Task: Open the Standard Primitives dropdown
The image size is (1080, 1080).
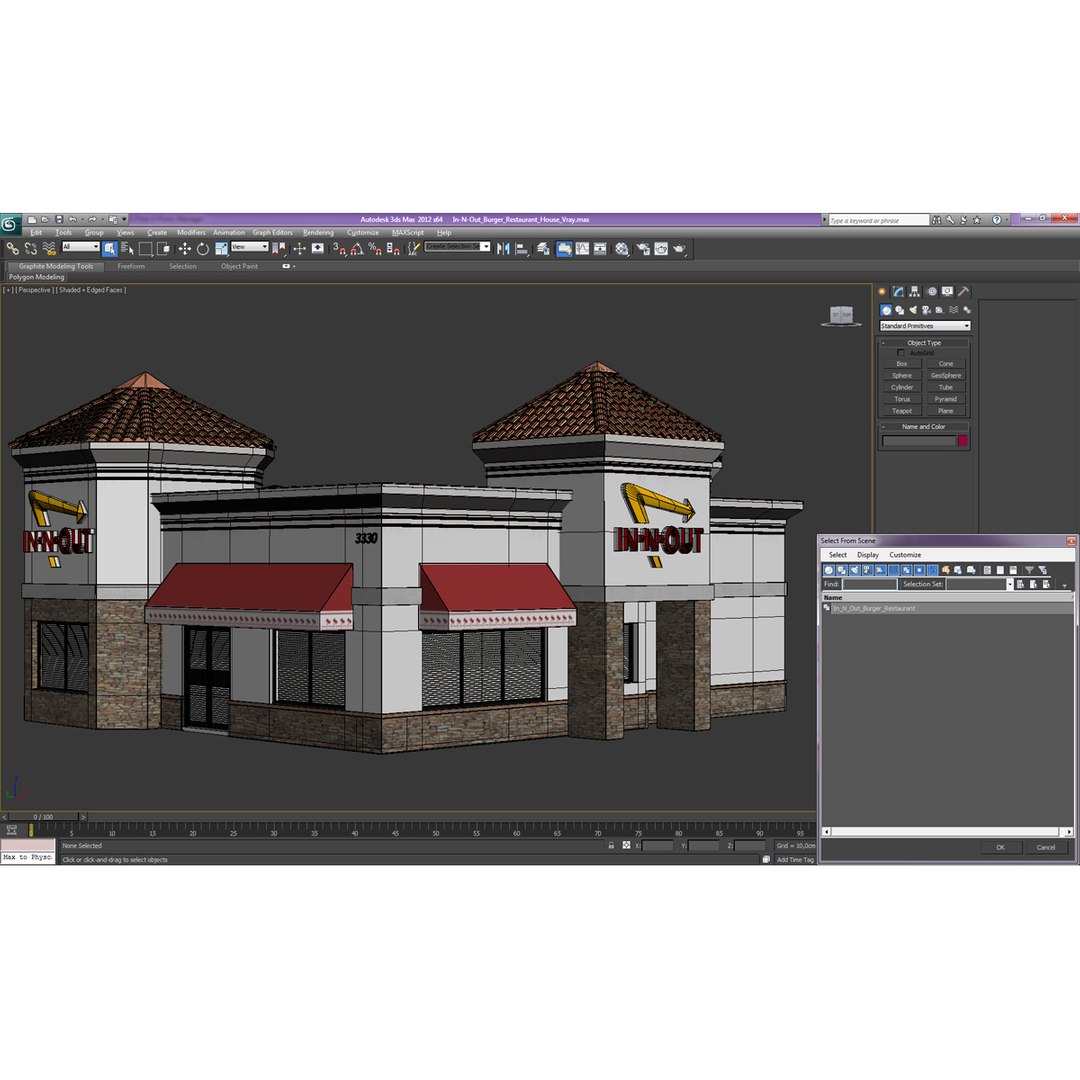Action: point(925,326)
